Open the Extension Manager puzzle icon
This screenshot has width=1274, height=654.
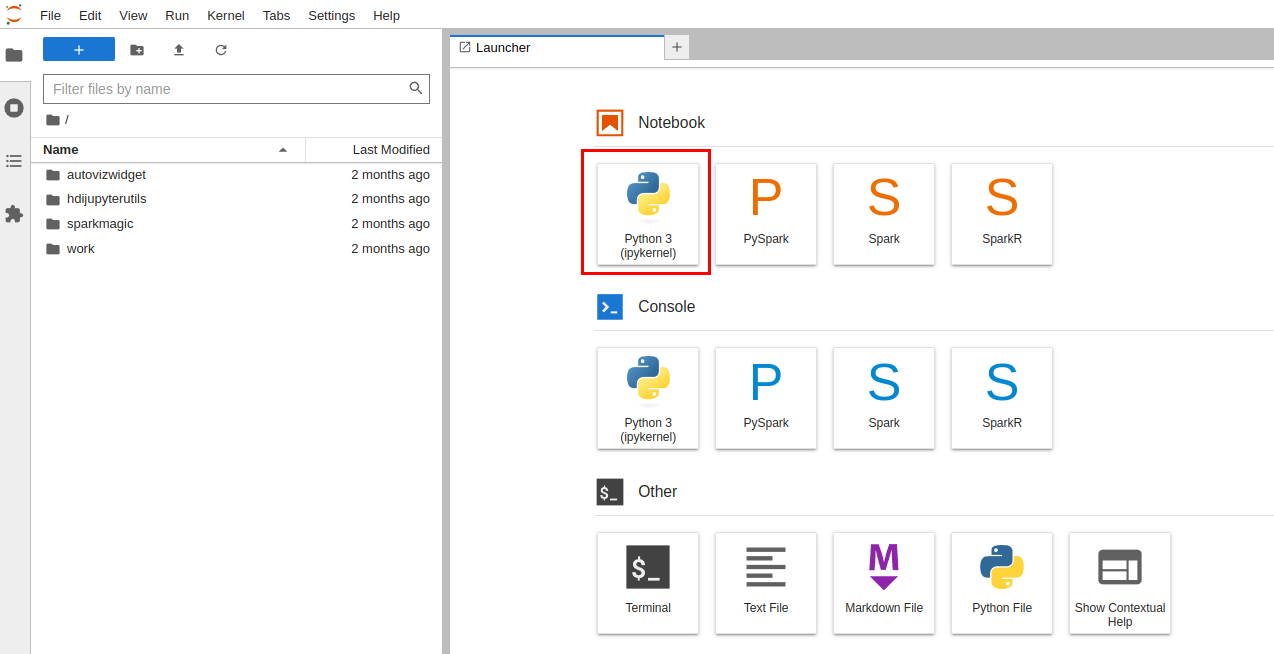coord(14,214)
